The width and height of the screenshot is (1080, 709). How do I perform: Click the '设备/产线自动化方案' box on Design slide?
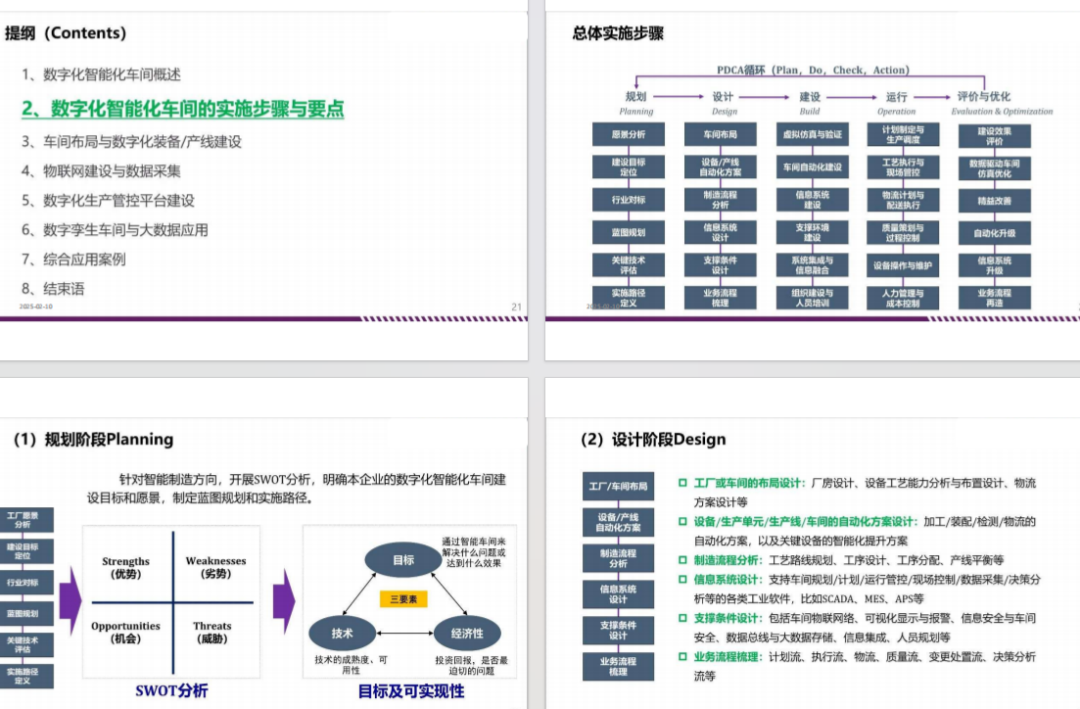[x=618, y=522]
